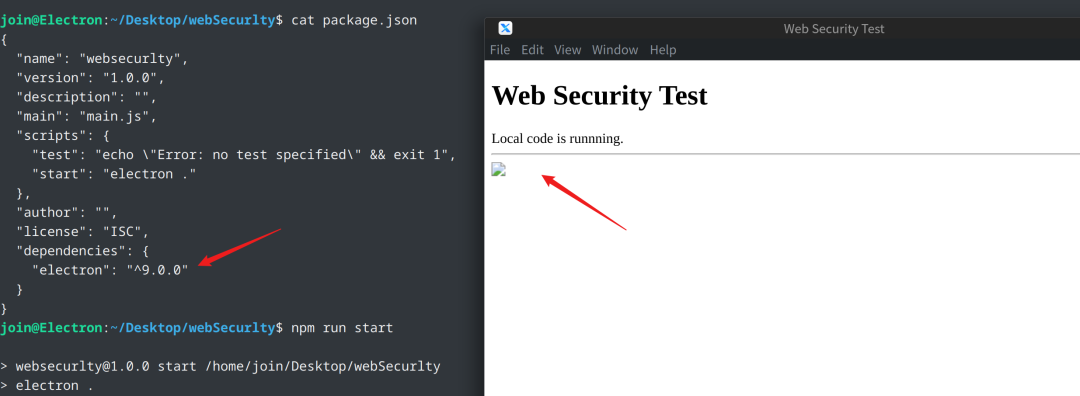Click the "author": "" line
The image size is (1080, 396).
point(67,212)
